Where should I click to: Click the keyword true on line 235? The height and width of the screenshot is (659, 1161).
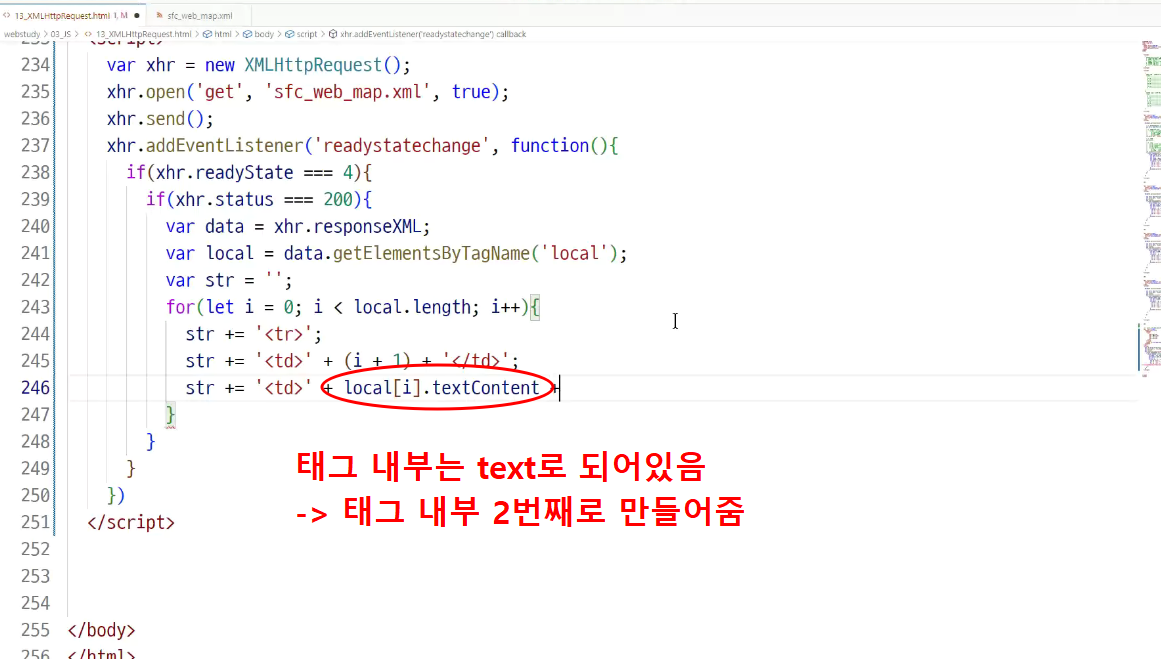(x=471, y=92)
